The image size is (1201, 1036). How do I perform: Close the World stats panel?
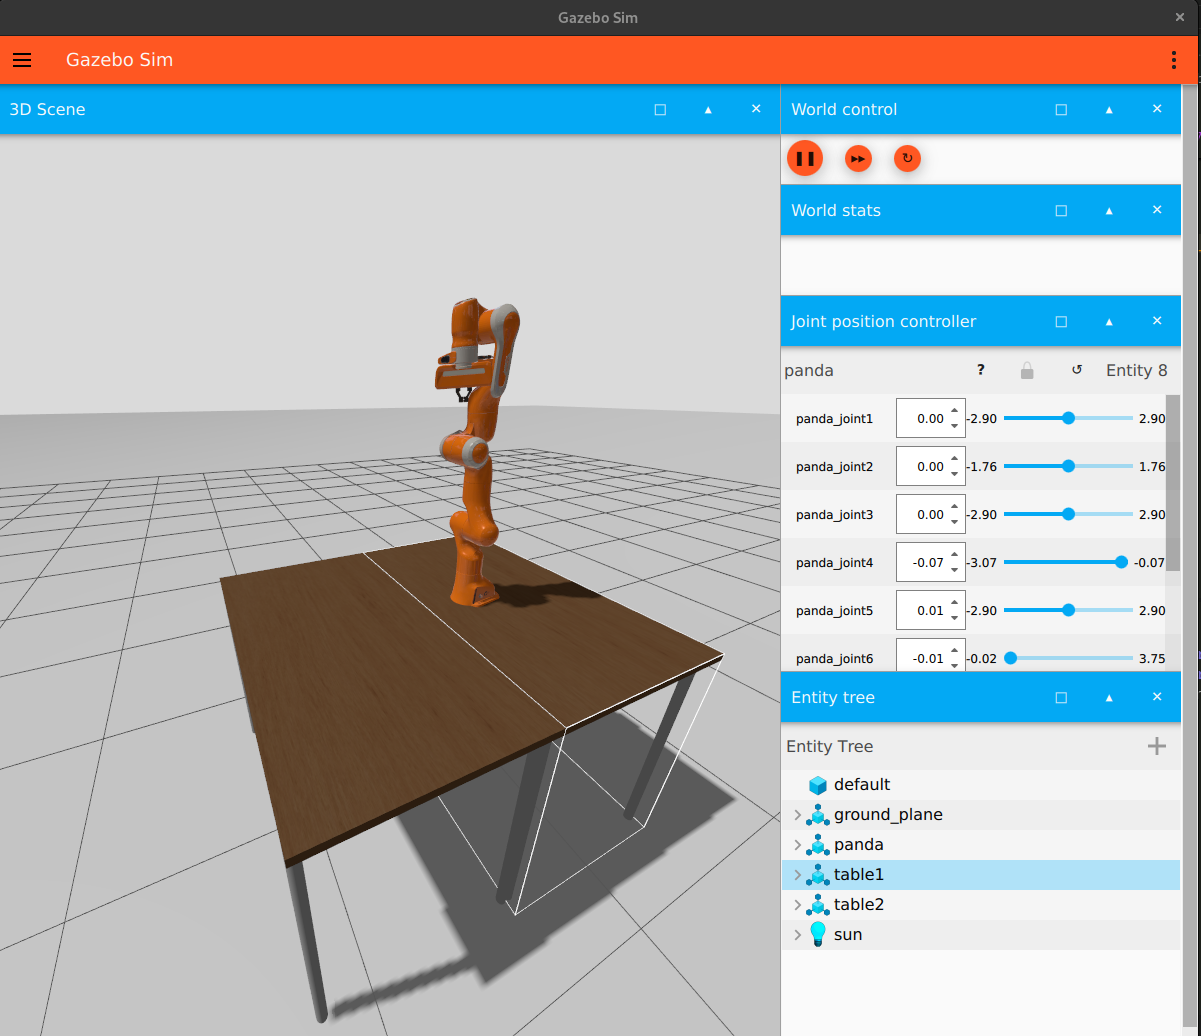tap(1157, 210)
